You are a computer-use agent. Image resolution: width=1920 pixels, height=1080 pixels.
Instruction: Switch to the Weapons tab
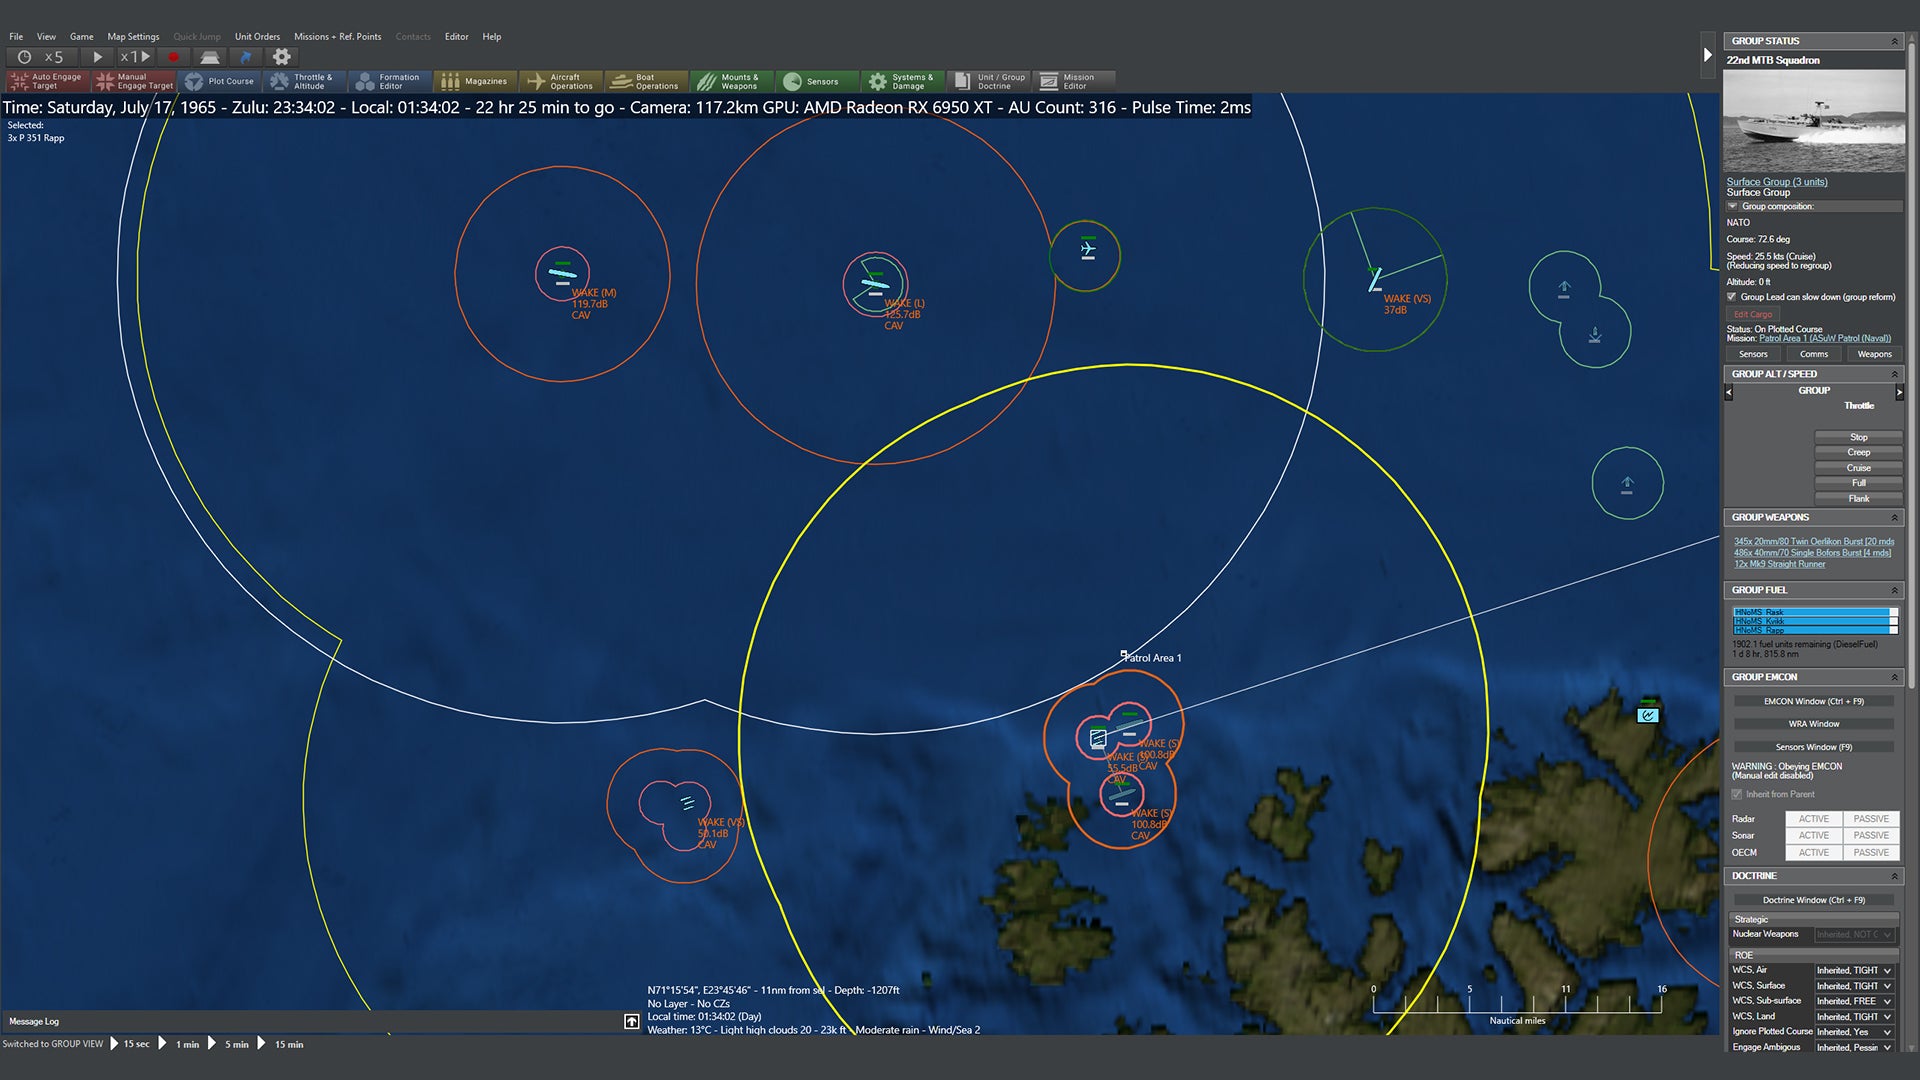[1874, 354]
